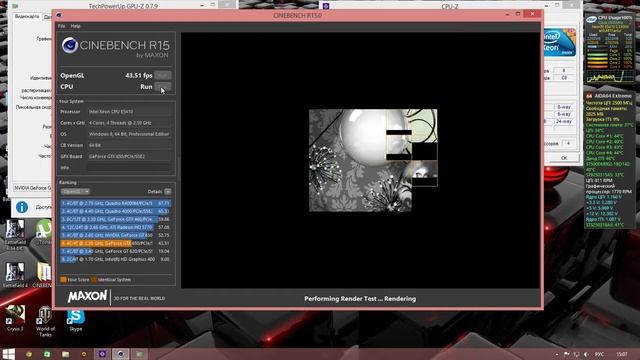Viewport: 640px width, 360px height.
Task: Click the Info input field in Your System
Action: click(129, 167)
